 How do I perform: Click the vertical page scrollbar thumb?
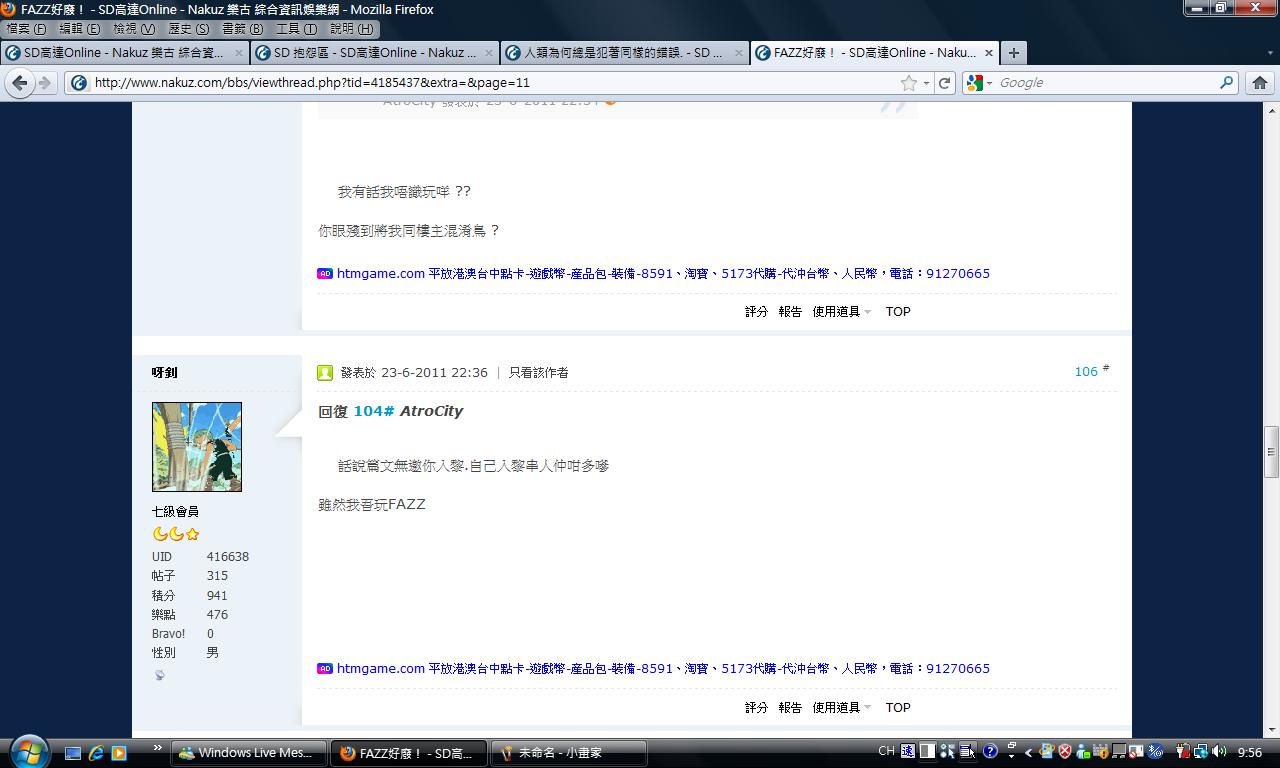(1271, 452)
